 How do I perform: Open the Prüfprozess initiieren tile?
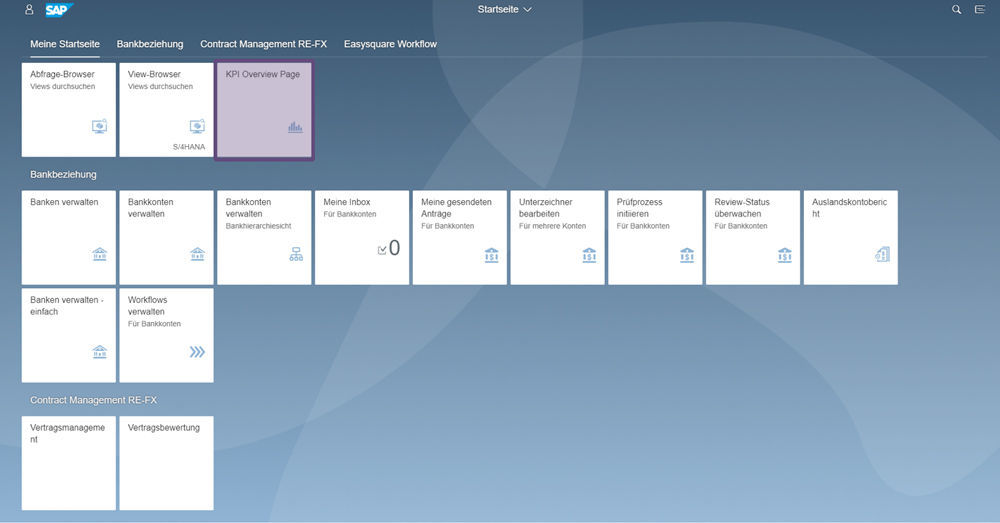pos(655,237)
